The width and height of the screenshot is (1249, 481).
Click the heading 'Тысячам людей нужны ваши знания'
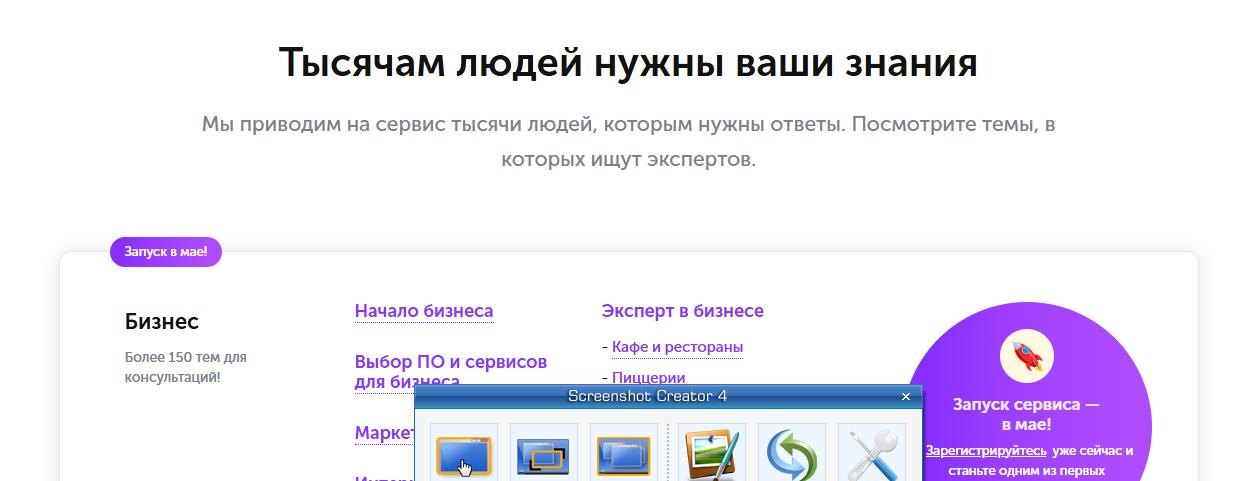(628, 63)
